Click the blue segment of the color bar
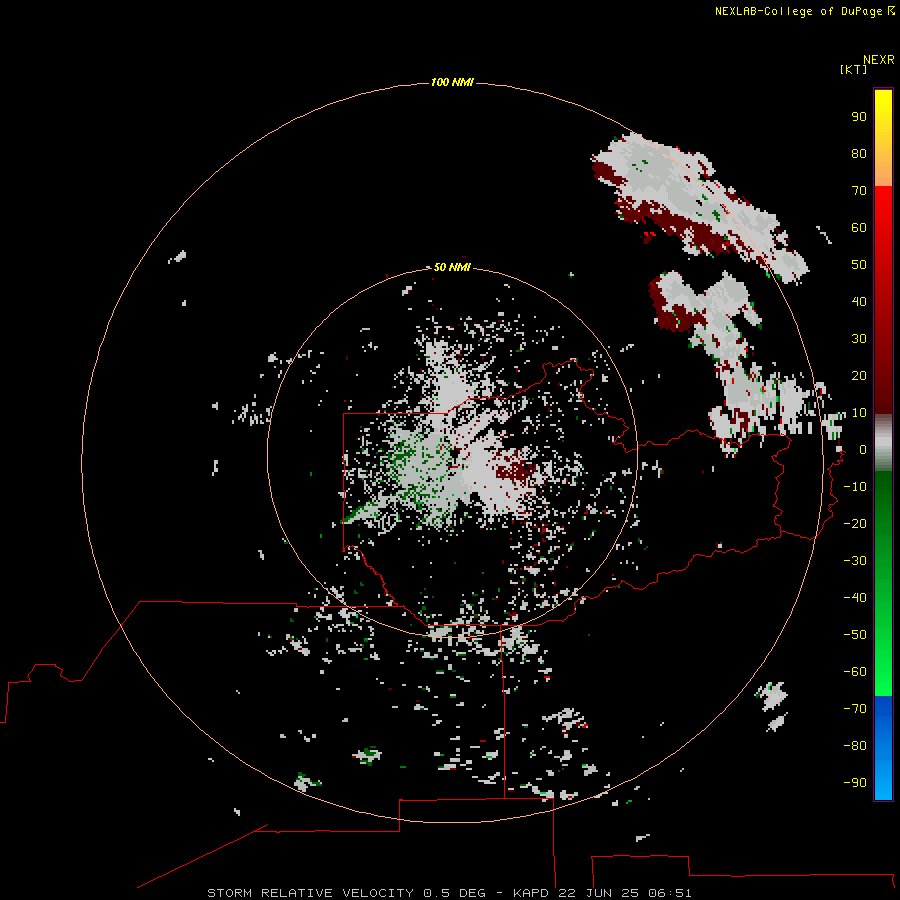This screenshot has width=900, height=900. (883, 748)
